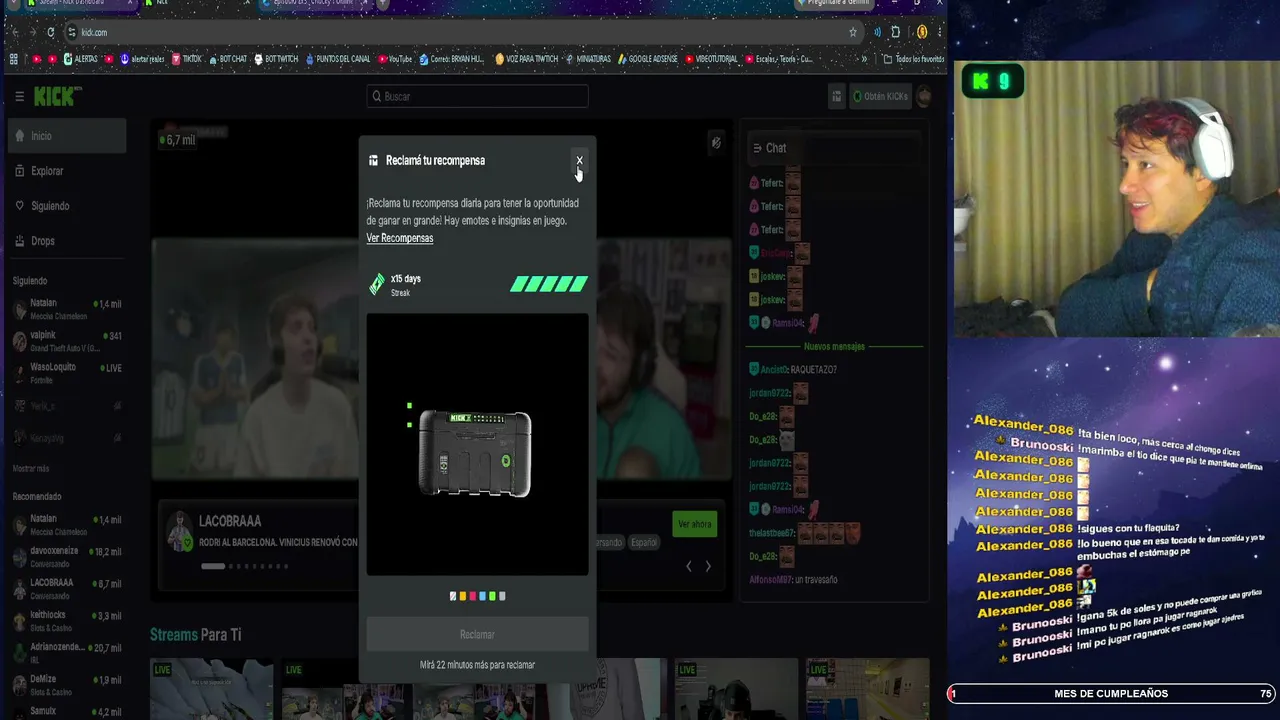Click the browser reload button

50,32
